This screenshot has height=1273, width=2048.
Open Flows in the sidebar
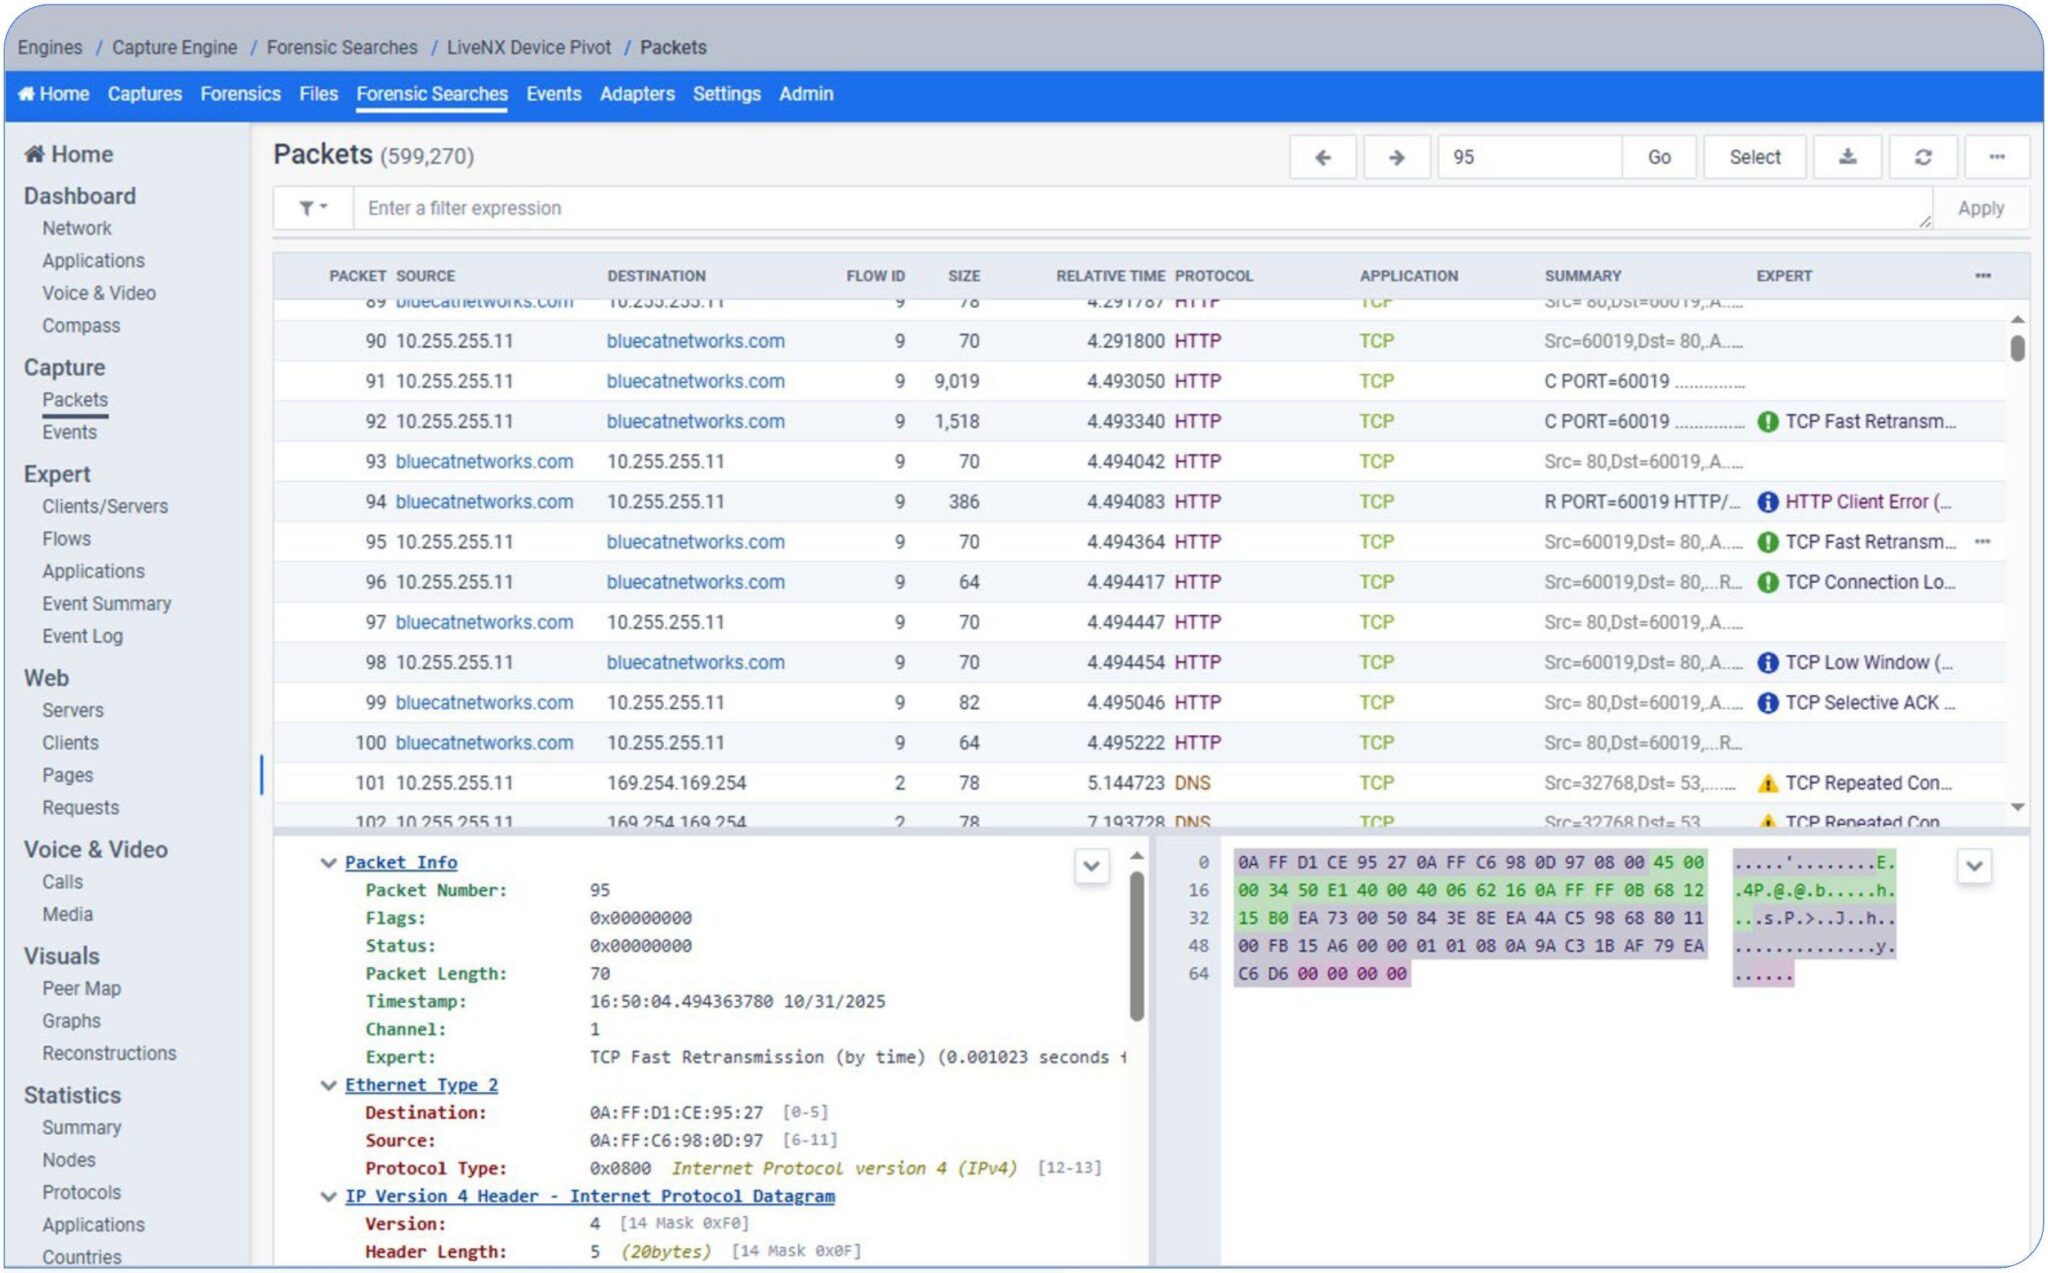pyautogui.click(x=66, y=539)
